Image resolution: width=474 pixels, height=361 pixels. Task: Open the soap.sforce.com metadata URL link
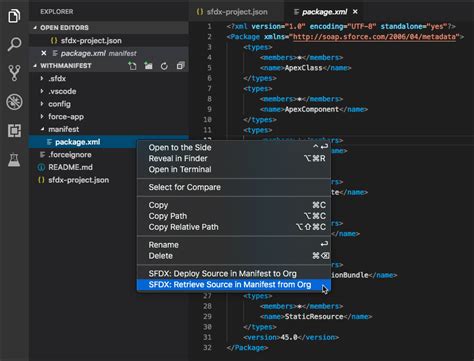(374, 36)
